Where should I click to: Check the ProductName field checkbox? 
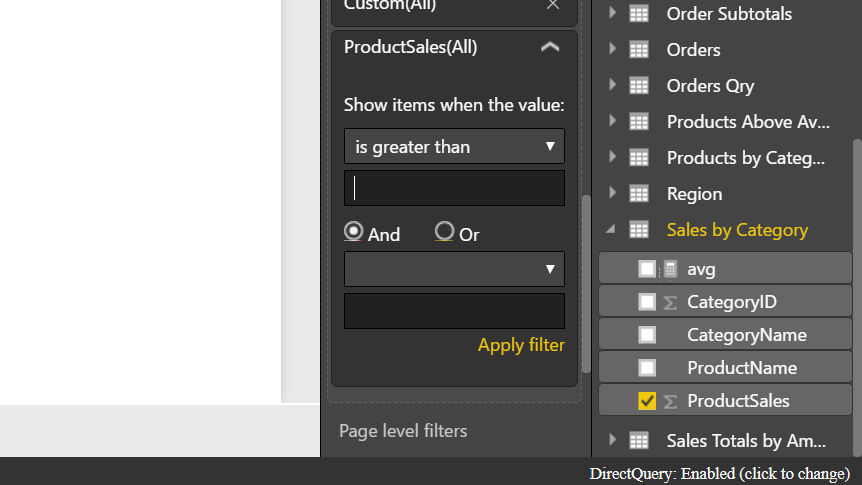coord(647,368)
